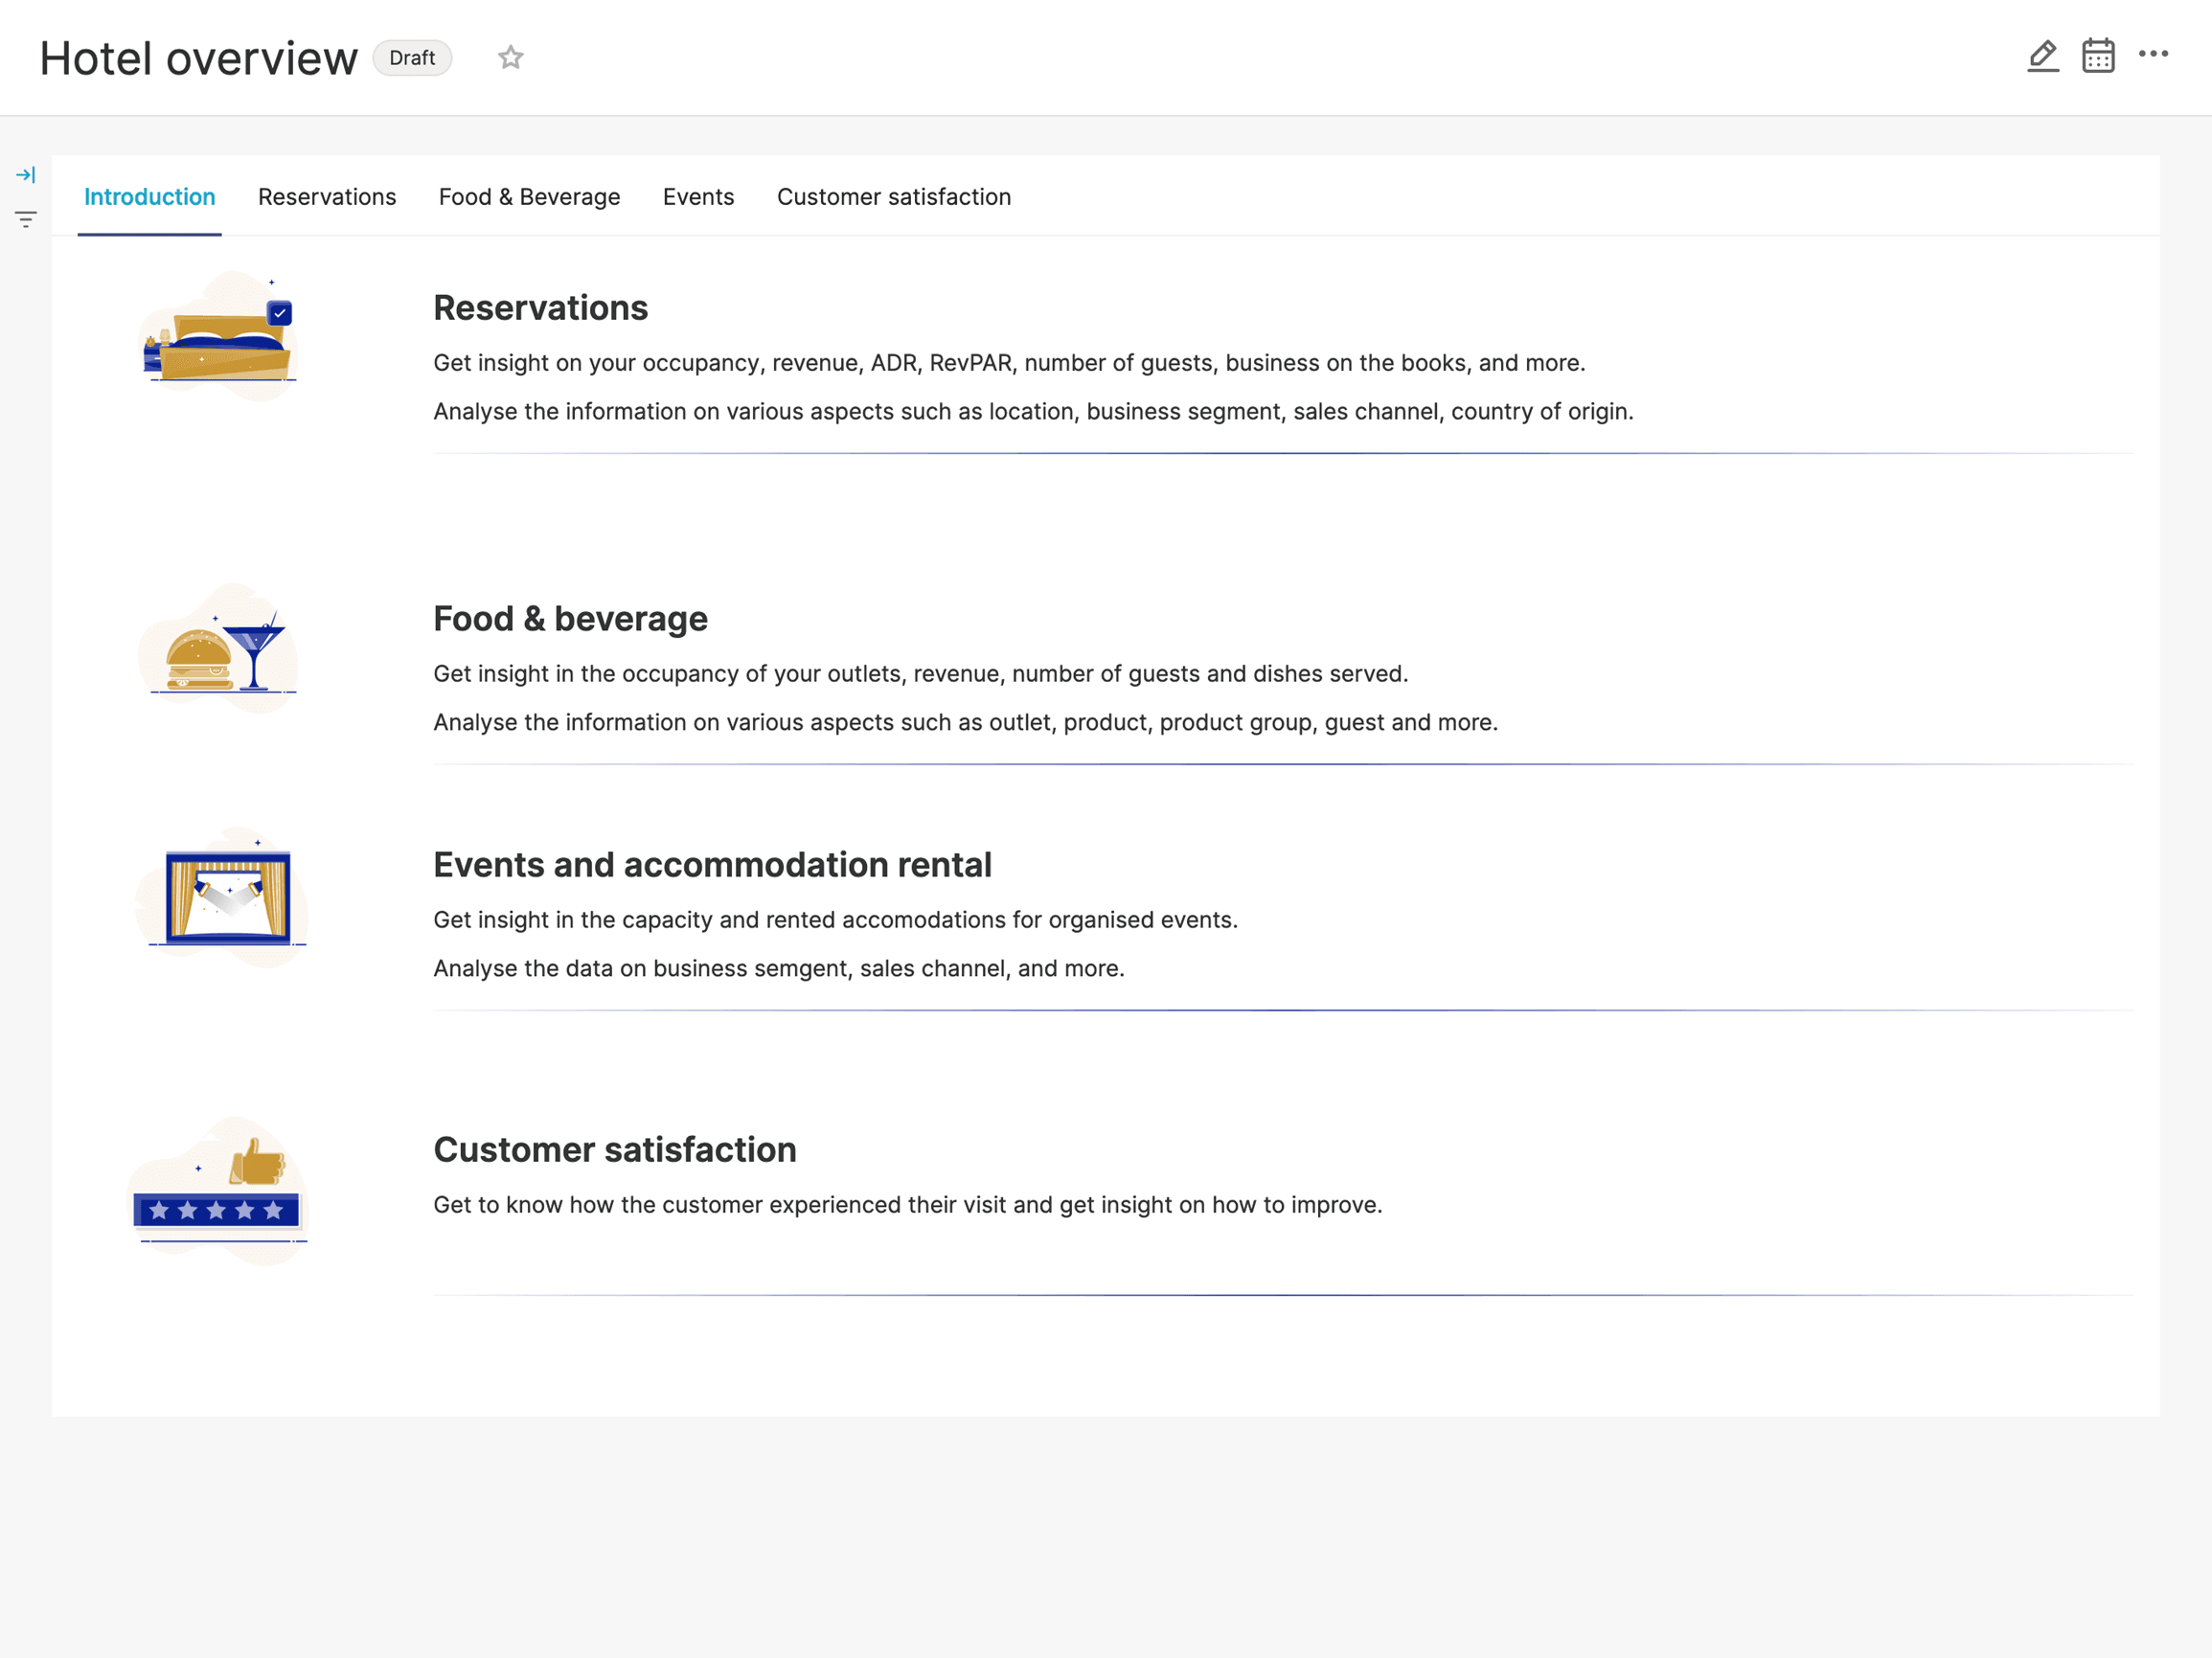Click the thumbs-up star rating illustration
Viewport: 2212px width, 1658px height.
point(219,1192)
